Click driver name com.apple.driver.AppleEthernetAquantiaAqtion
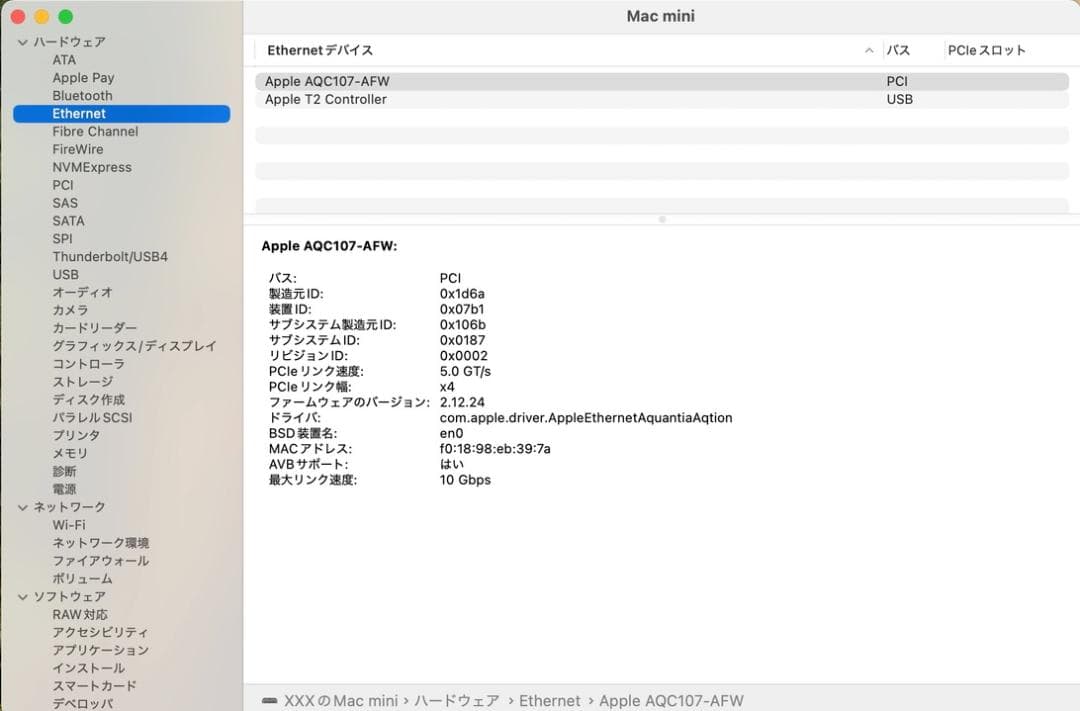The image size is (1080, 711). [586, 418]
